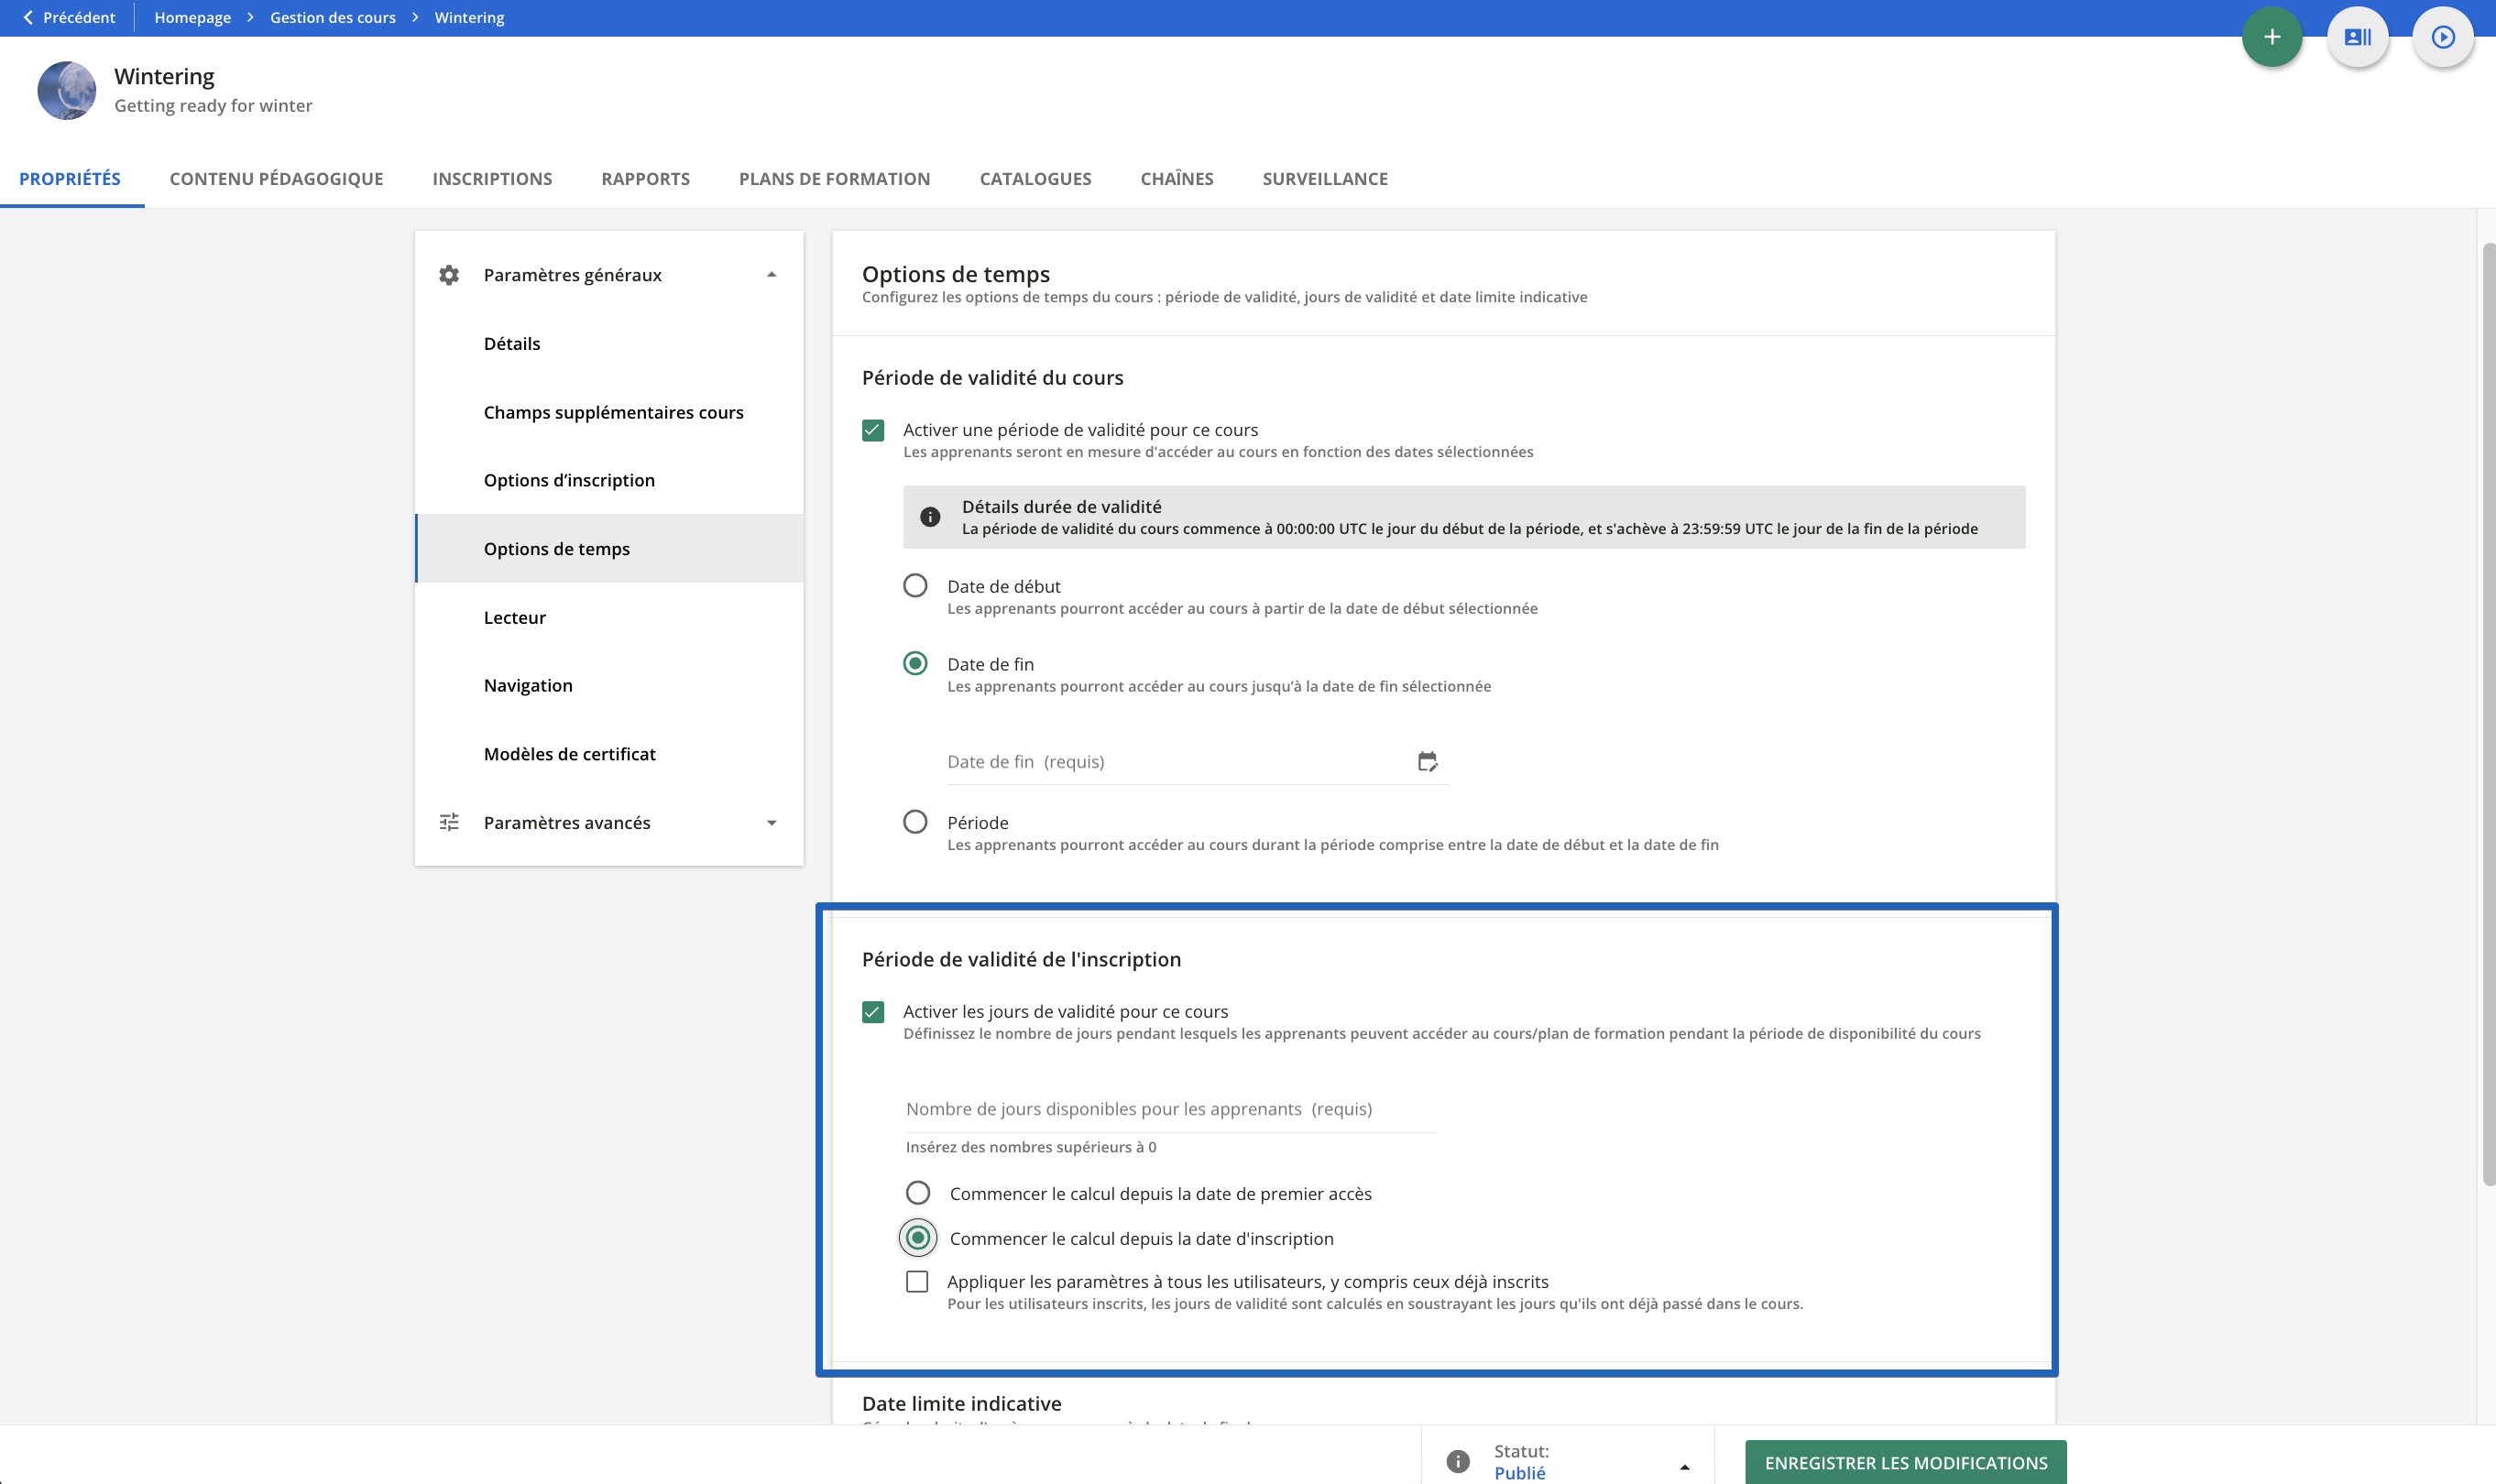Screen dimensions: 2496x1484
Task: Click Enregistrer les modifications button
Action: click(1905, 1462)
